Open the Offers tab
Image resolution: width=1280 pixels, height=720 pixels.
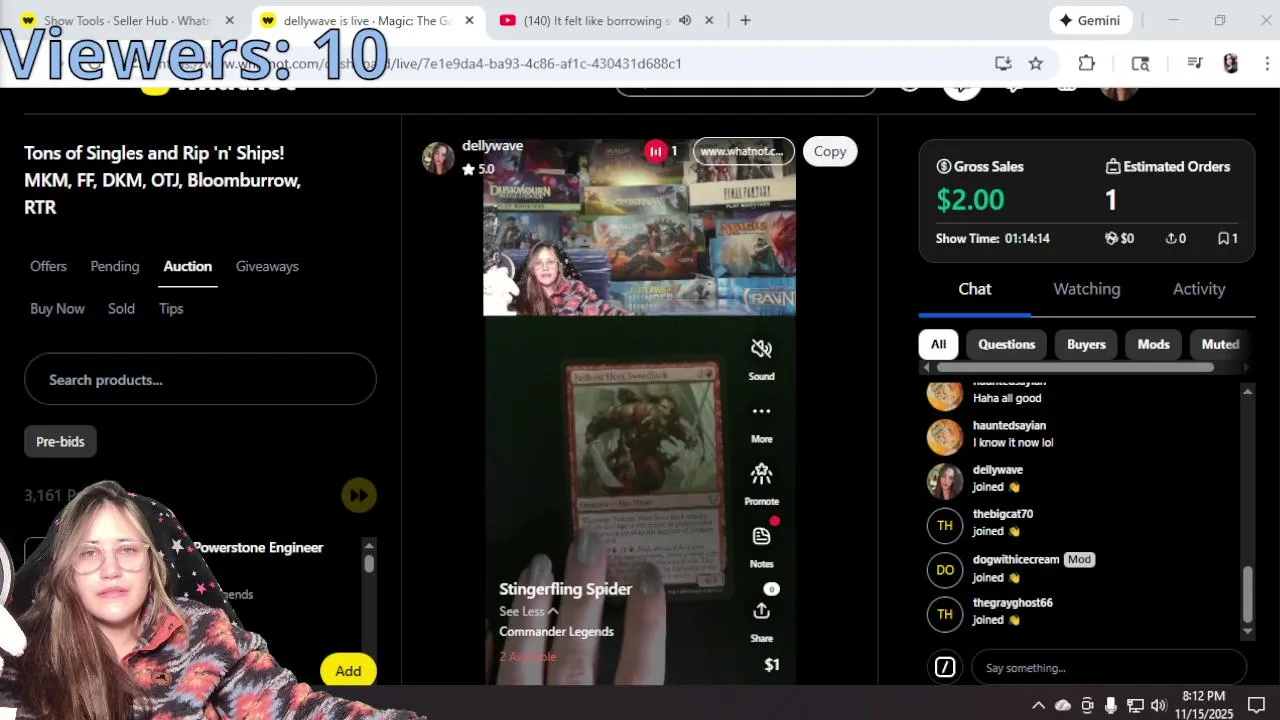point(48,266)
